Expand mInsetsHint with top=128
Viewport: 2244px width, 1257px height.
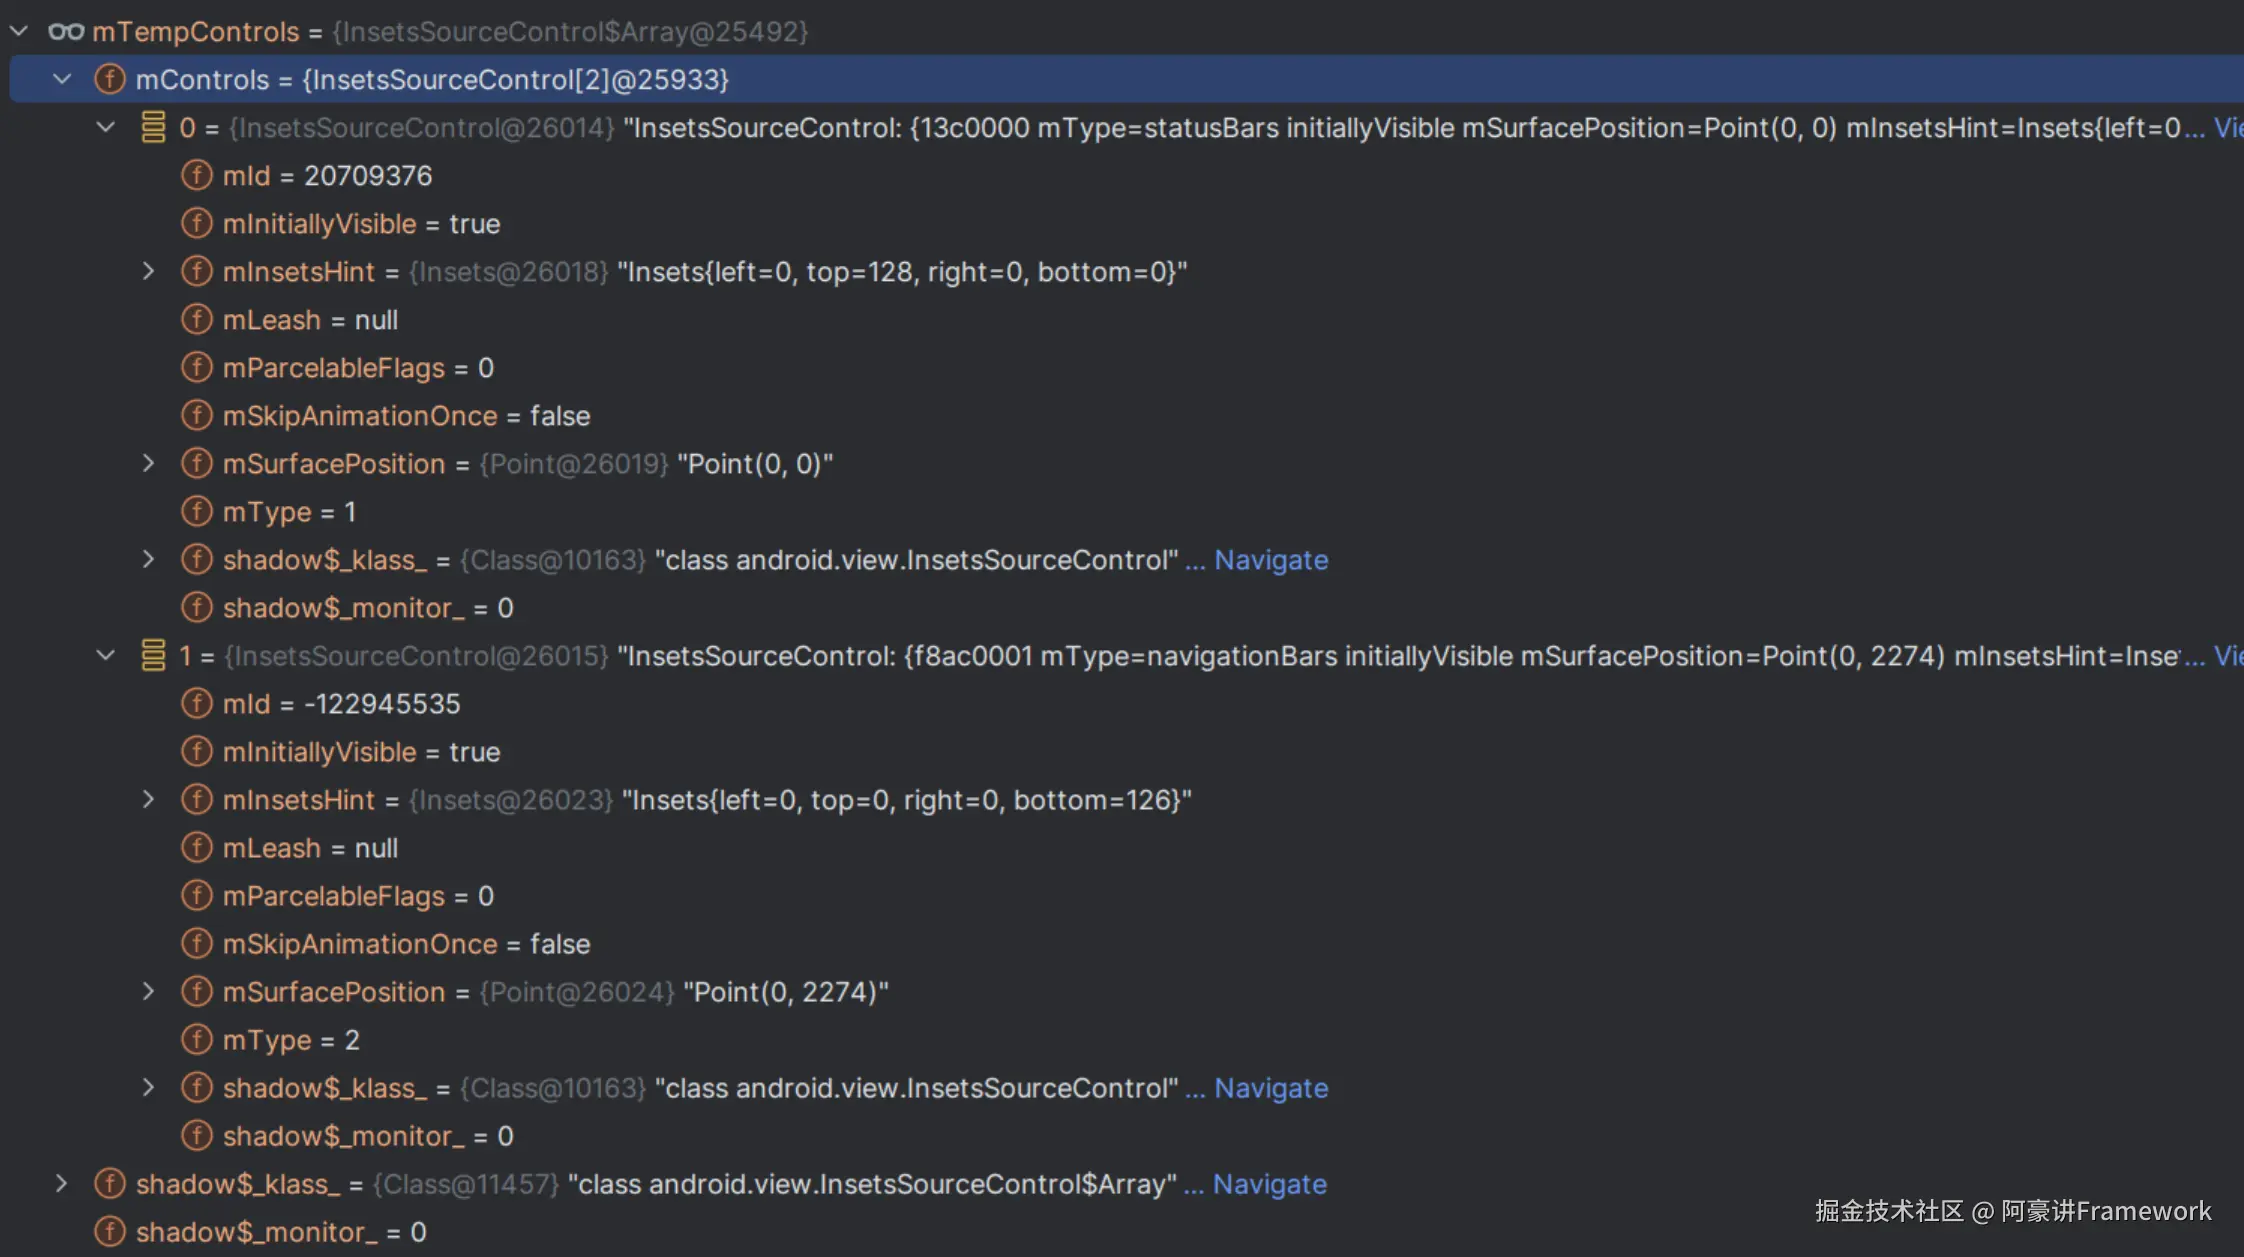point(148,271)
